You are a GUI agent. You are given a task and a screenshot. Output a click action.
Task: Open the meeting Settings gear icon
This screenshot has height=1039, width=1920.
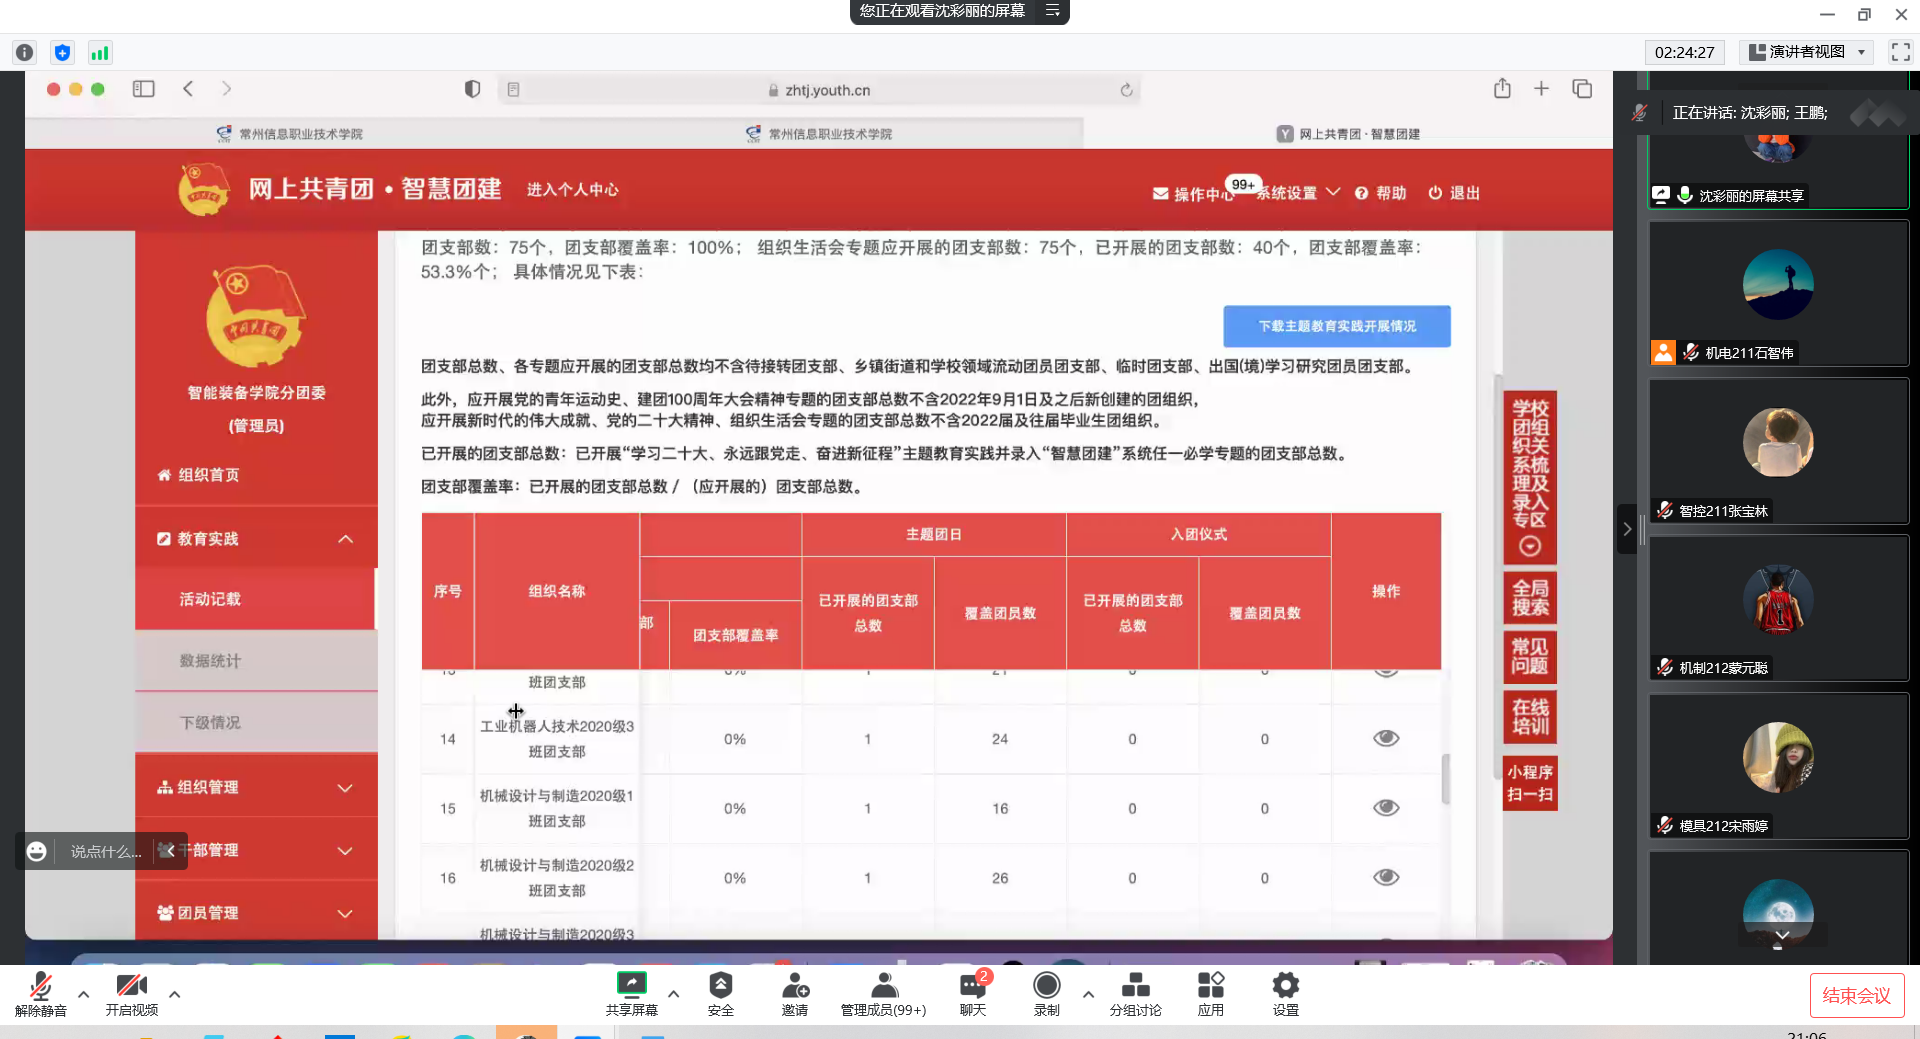click(x=1285, y=986)
